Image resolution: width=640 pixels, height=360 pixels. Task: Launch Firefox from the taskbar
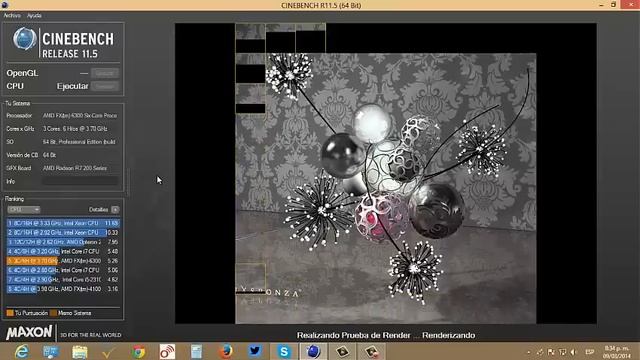[x=226, y=351]
